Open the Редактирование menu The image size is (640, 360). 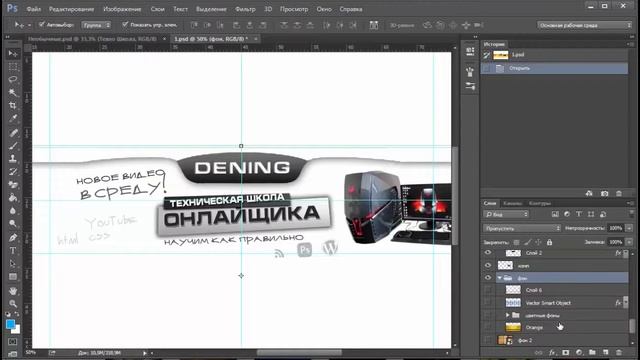pyautogui.click(x=71, y=9)
